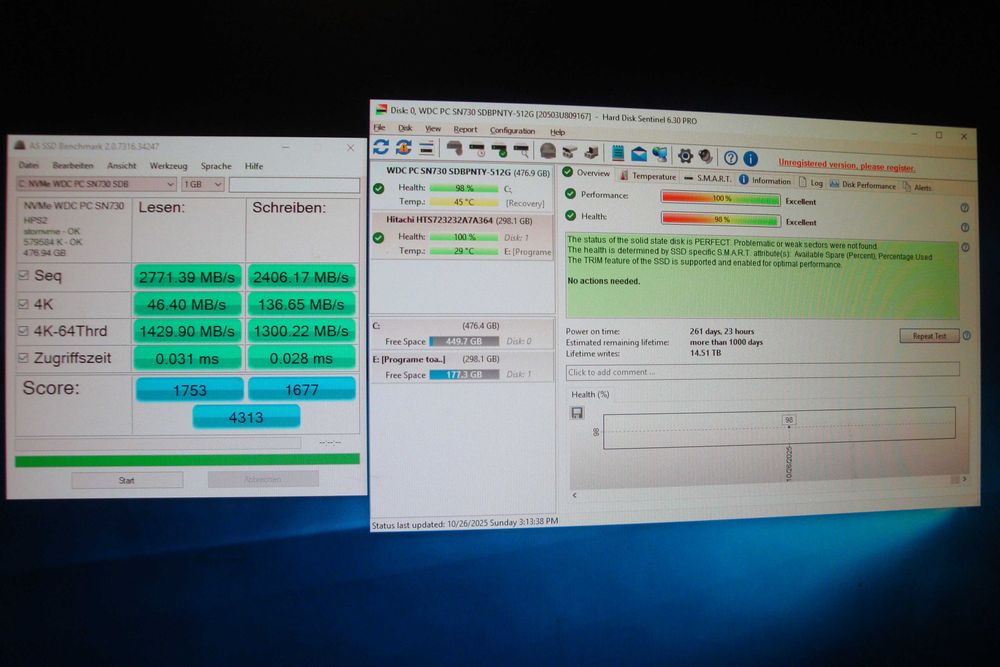Screen dimensions: 1000x667
Task: Click the network computers toolbar icon
Action: click(x=660, y=154)
